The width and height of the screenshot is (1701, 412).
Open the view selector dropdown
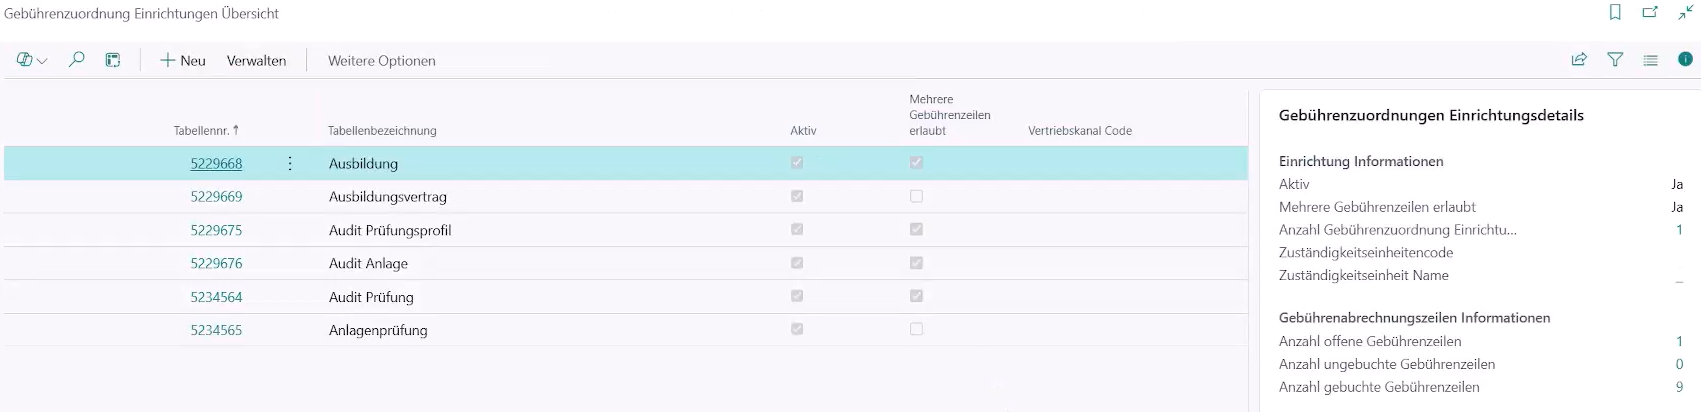(32, 60)
